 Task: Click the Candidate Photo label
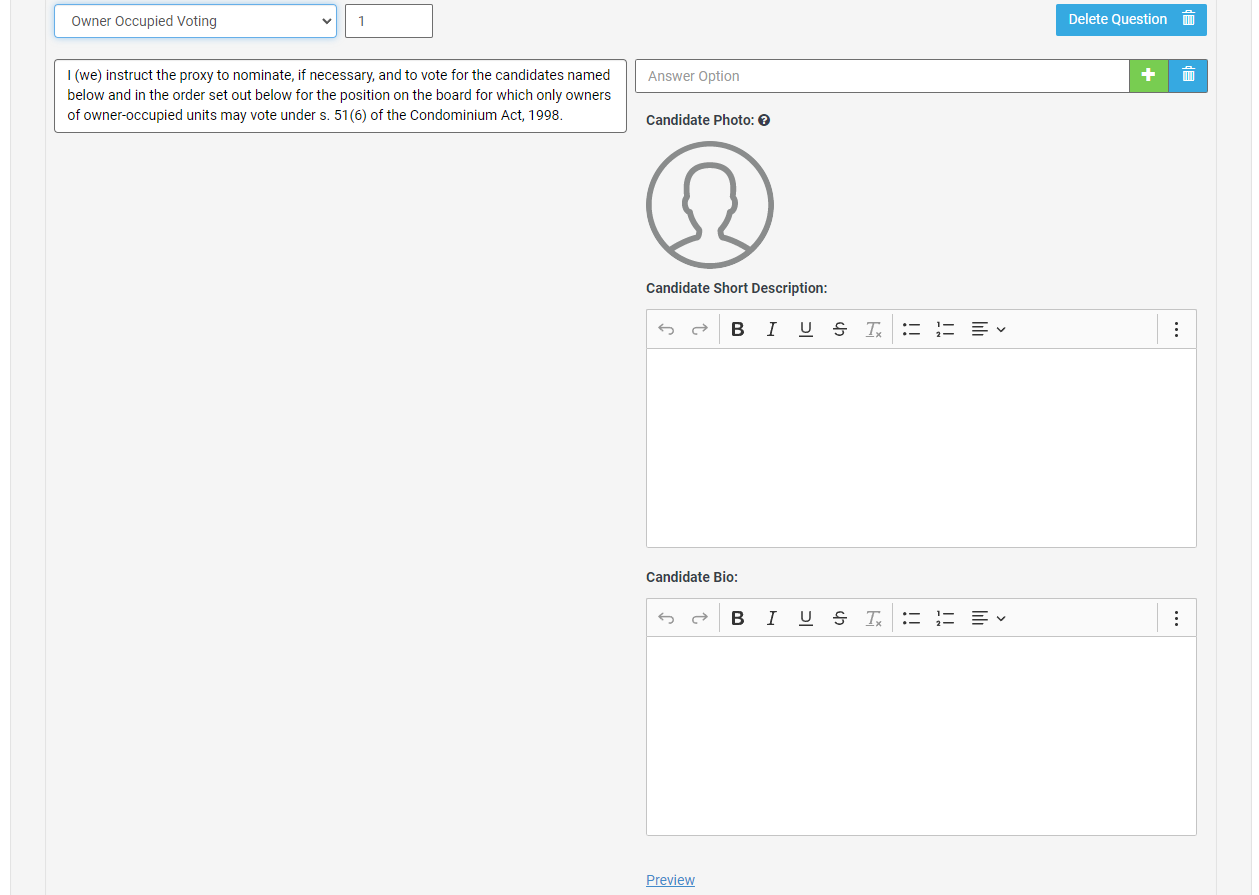point(700,120)
